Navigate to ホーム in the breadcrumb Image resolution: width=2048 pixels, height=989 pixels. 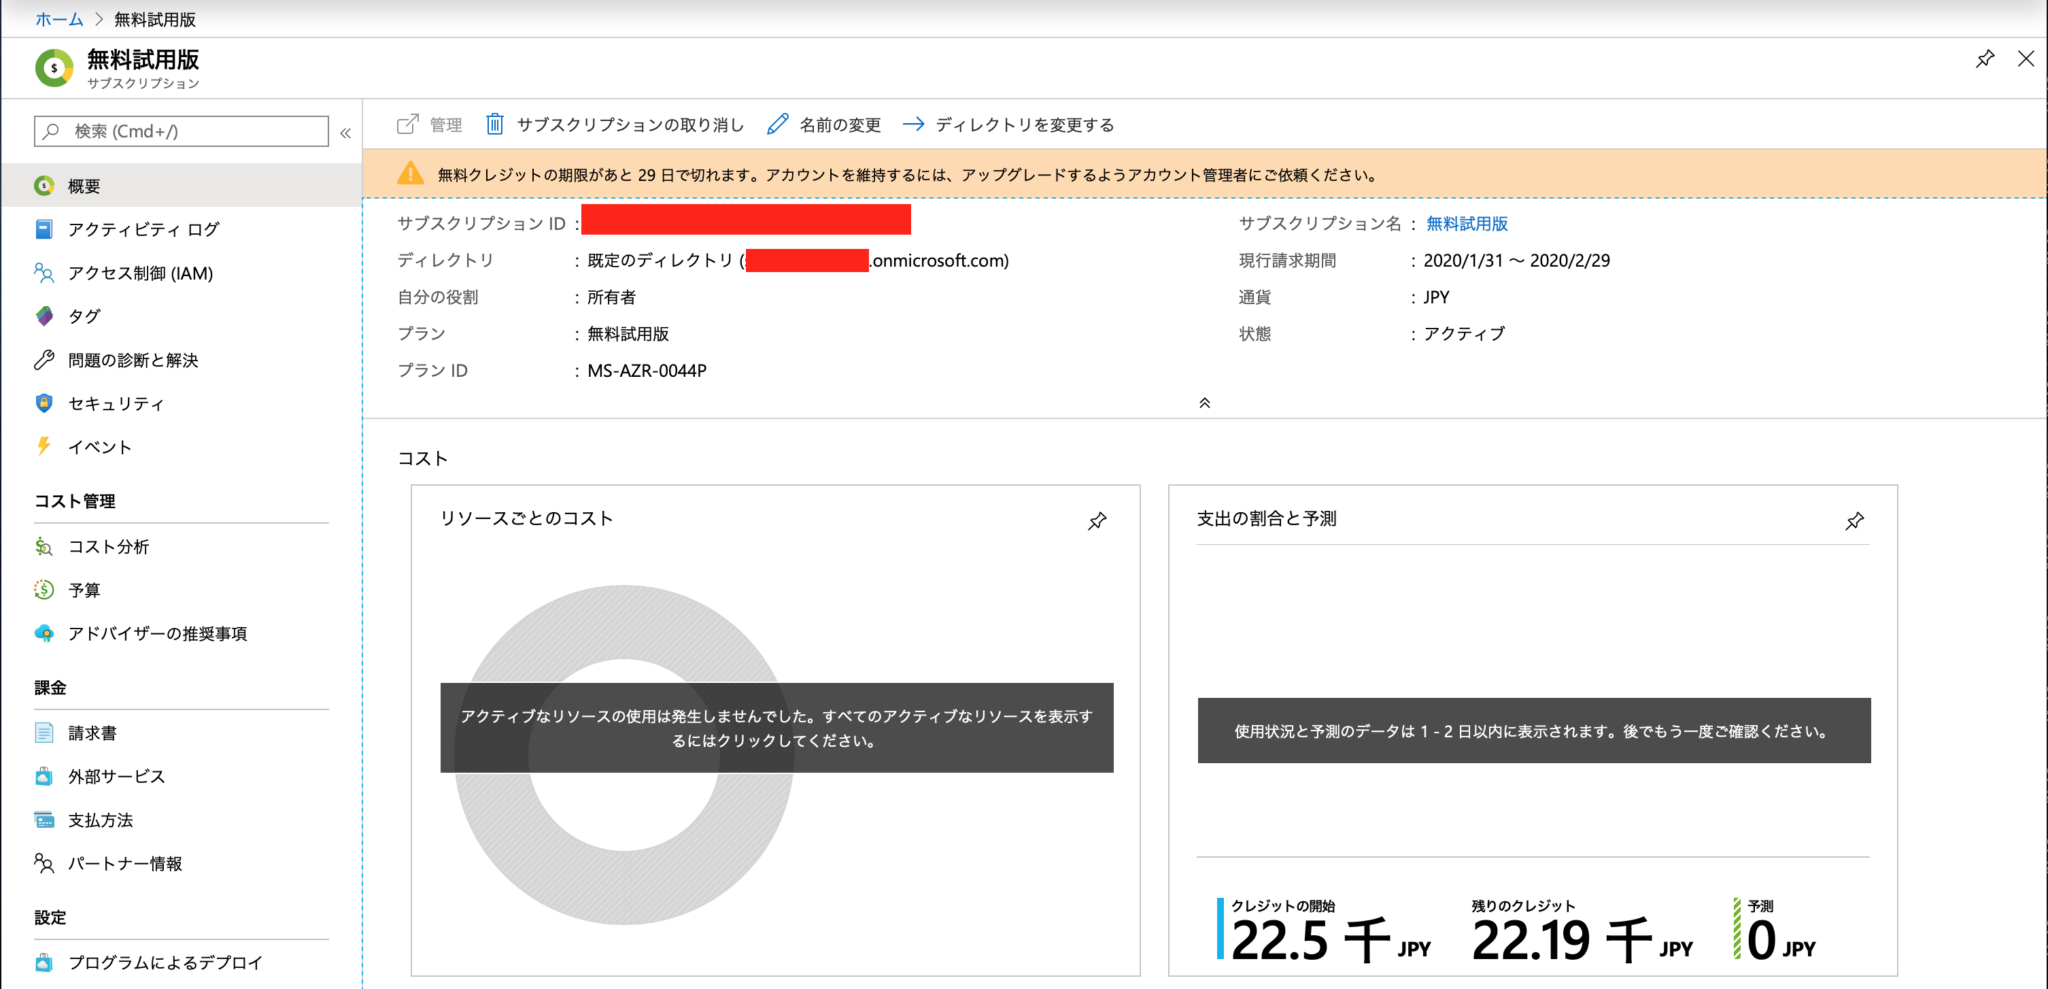tap(57, 18)
